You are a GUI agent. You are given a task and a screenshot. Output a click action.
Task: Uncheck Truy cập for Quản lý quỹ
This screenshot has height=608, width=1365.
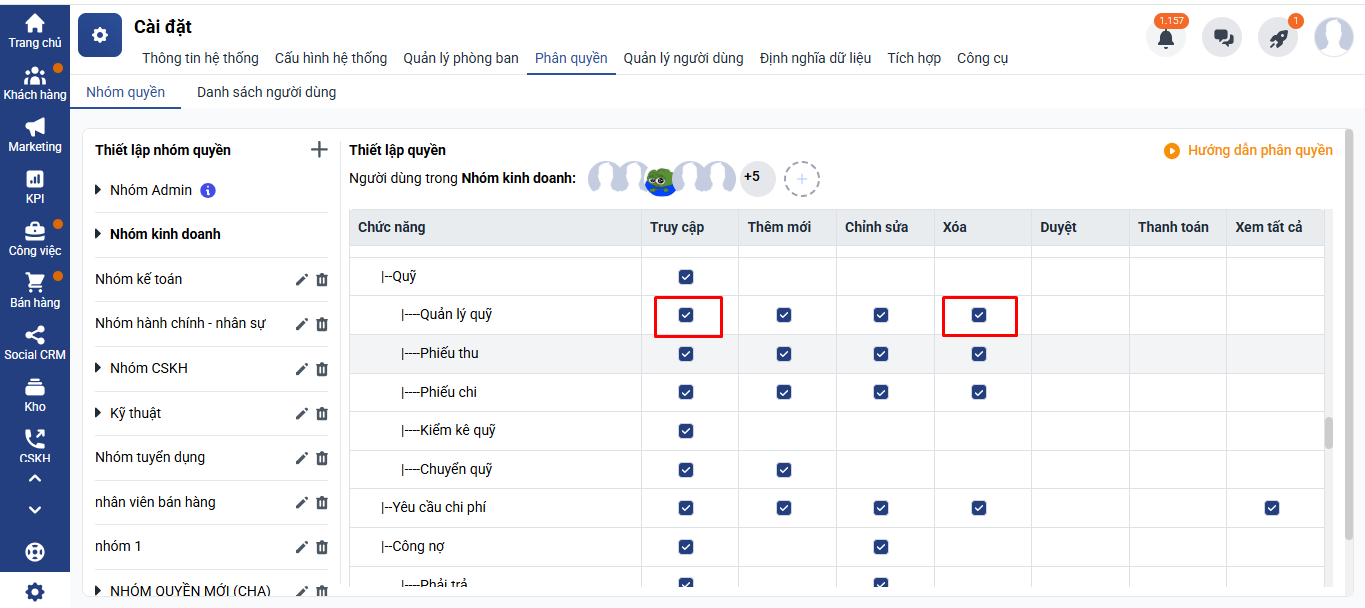(x=686, y=315)
